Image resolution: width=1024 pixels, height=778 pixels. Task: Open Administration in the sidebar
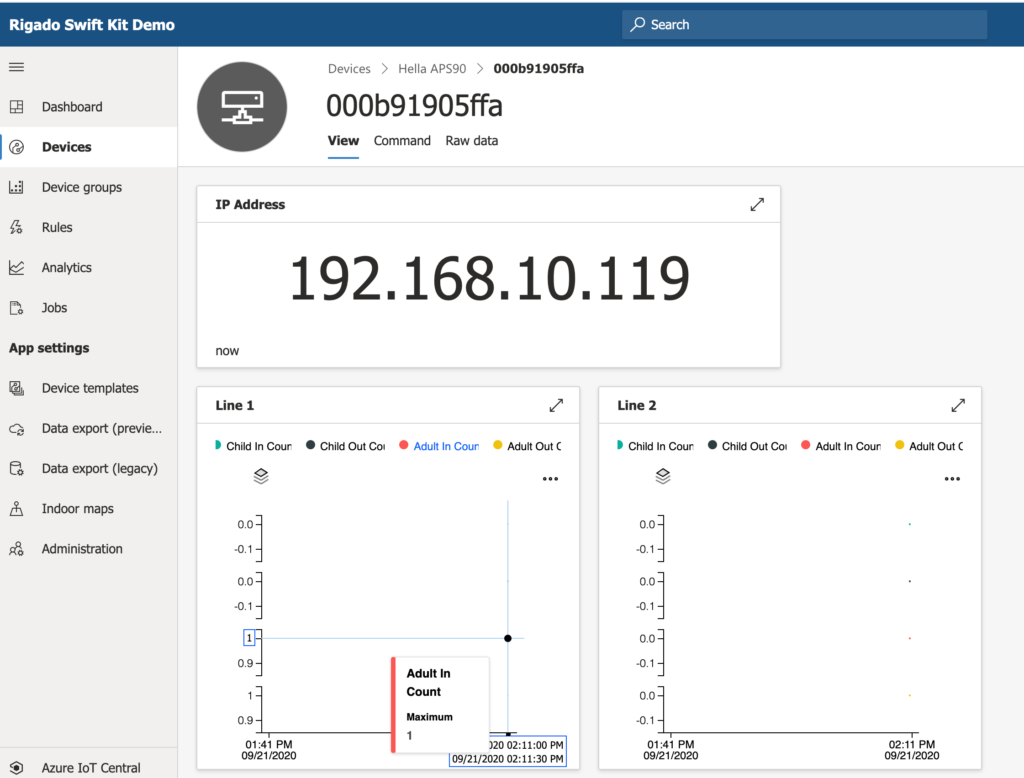[x=89, y=549]
